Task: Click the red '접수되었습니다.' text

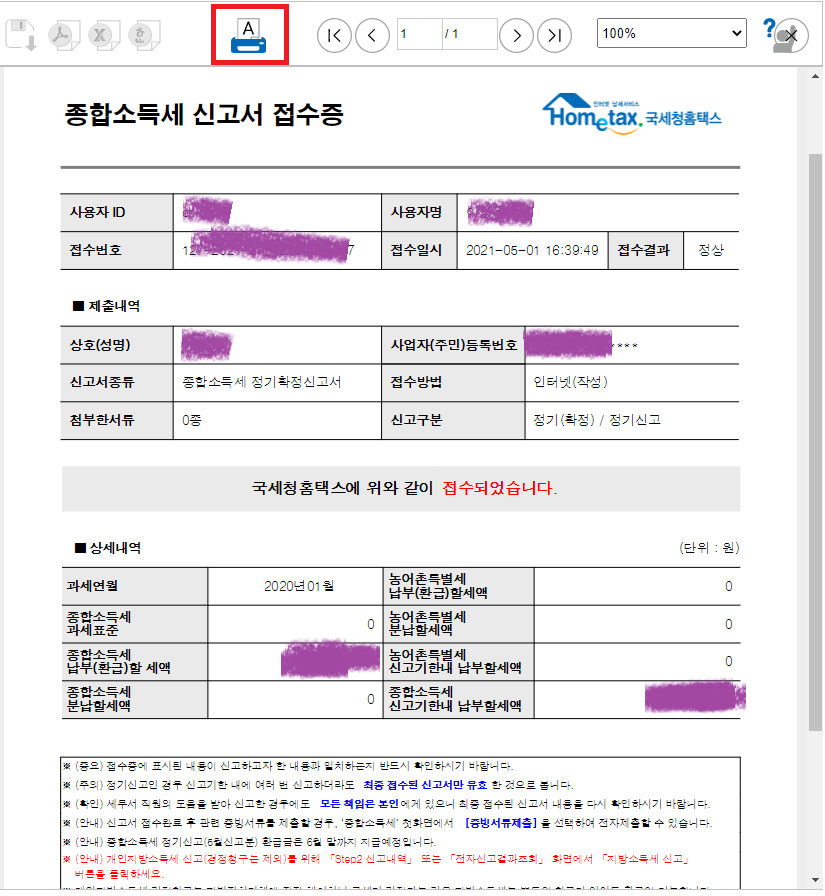Action: pos(499,489)
